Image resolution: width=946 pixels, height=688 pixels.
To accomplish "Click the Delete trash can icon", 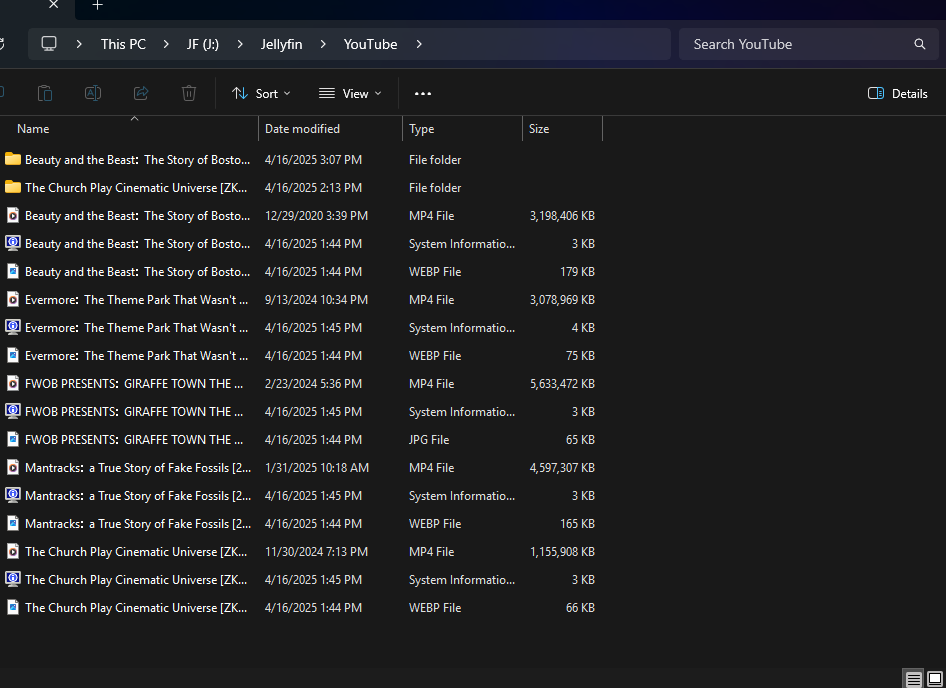I will coord(189,93).
